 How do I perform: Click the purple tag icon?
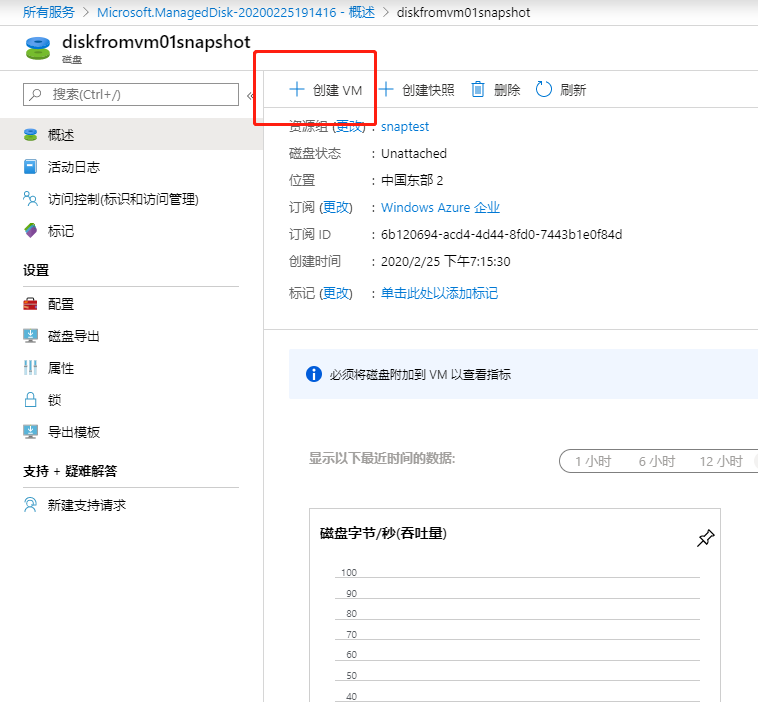pos(30,231)
